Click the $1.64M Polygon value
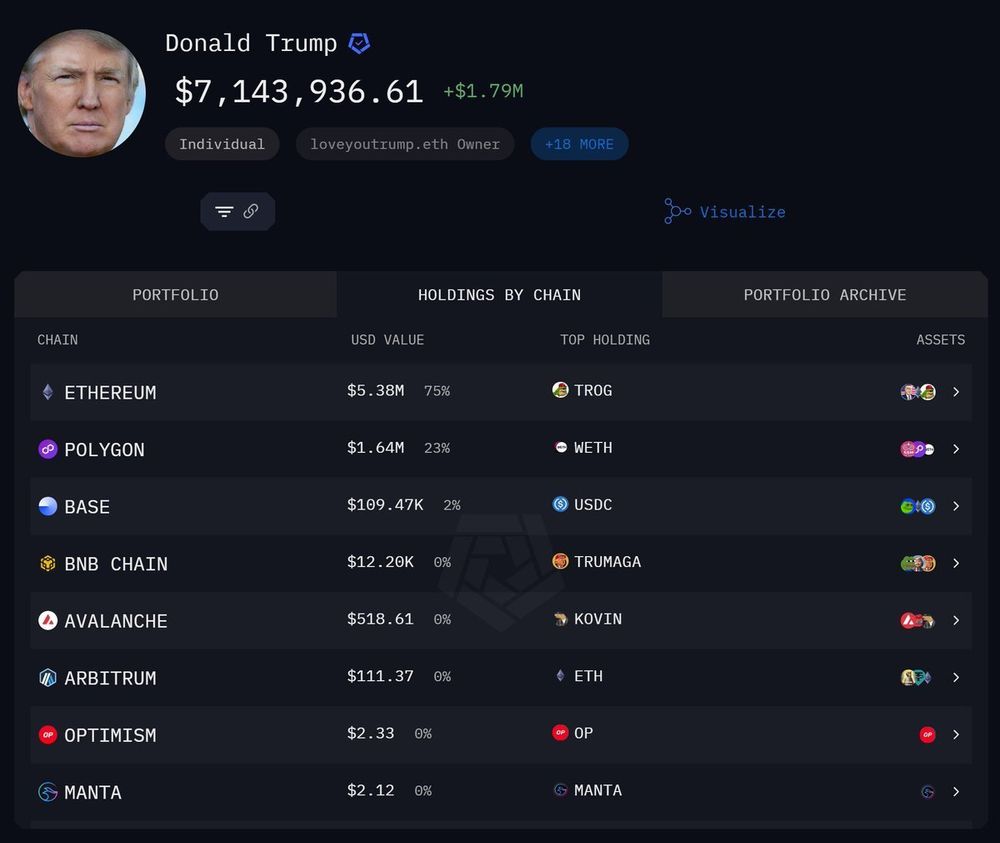This screenshot has height=843, width=1000. (x=376, y=448)
